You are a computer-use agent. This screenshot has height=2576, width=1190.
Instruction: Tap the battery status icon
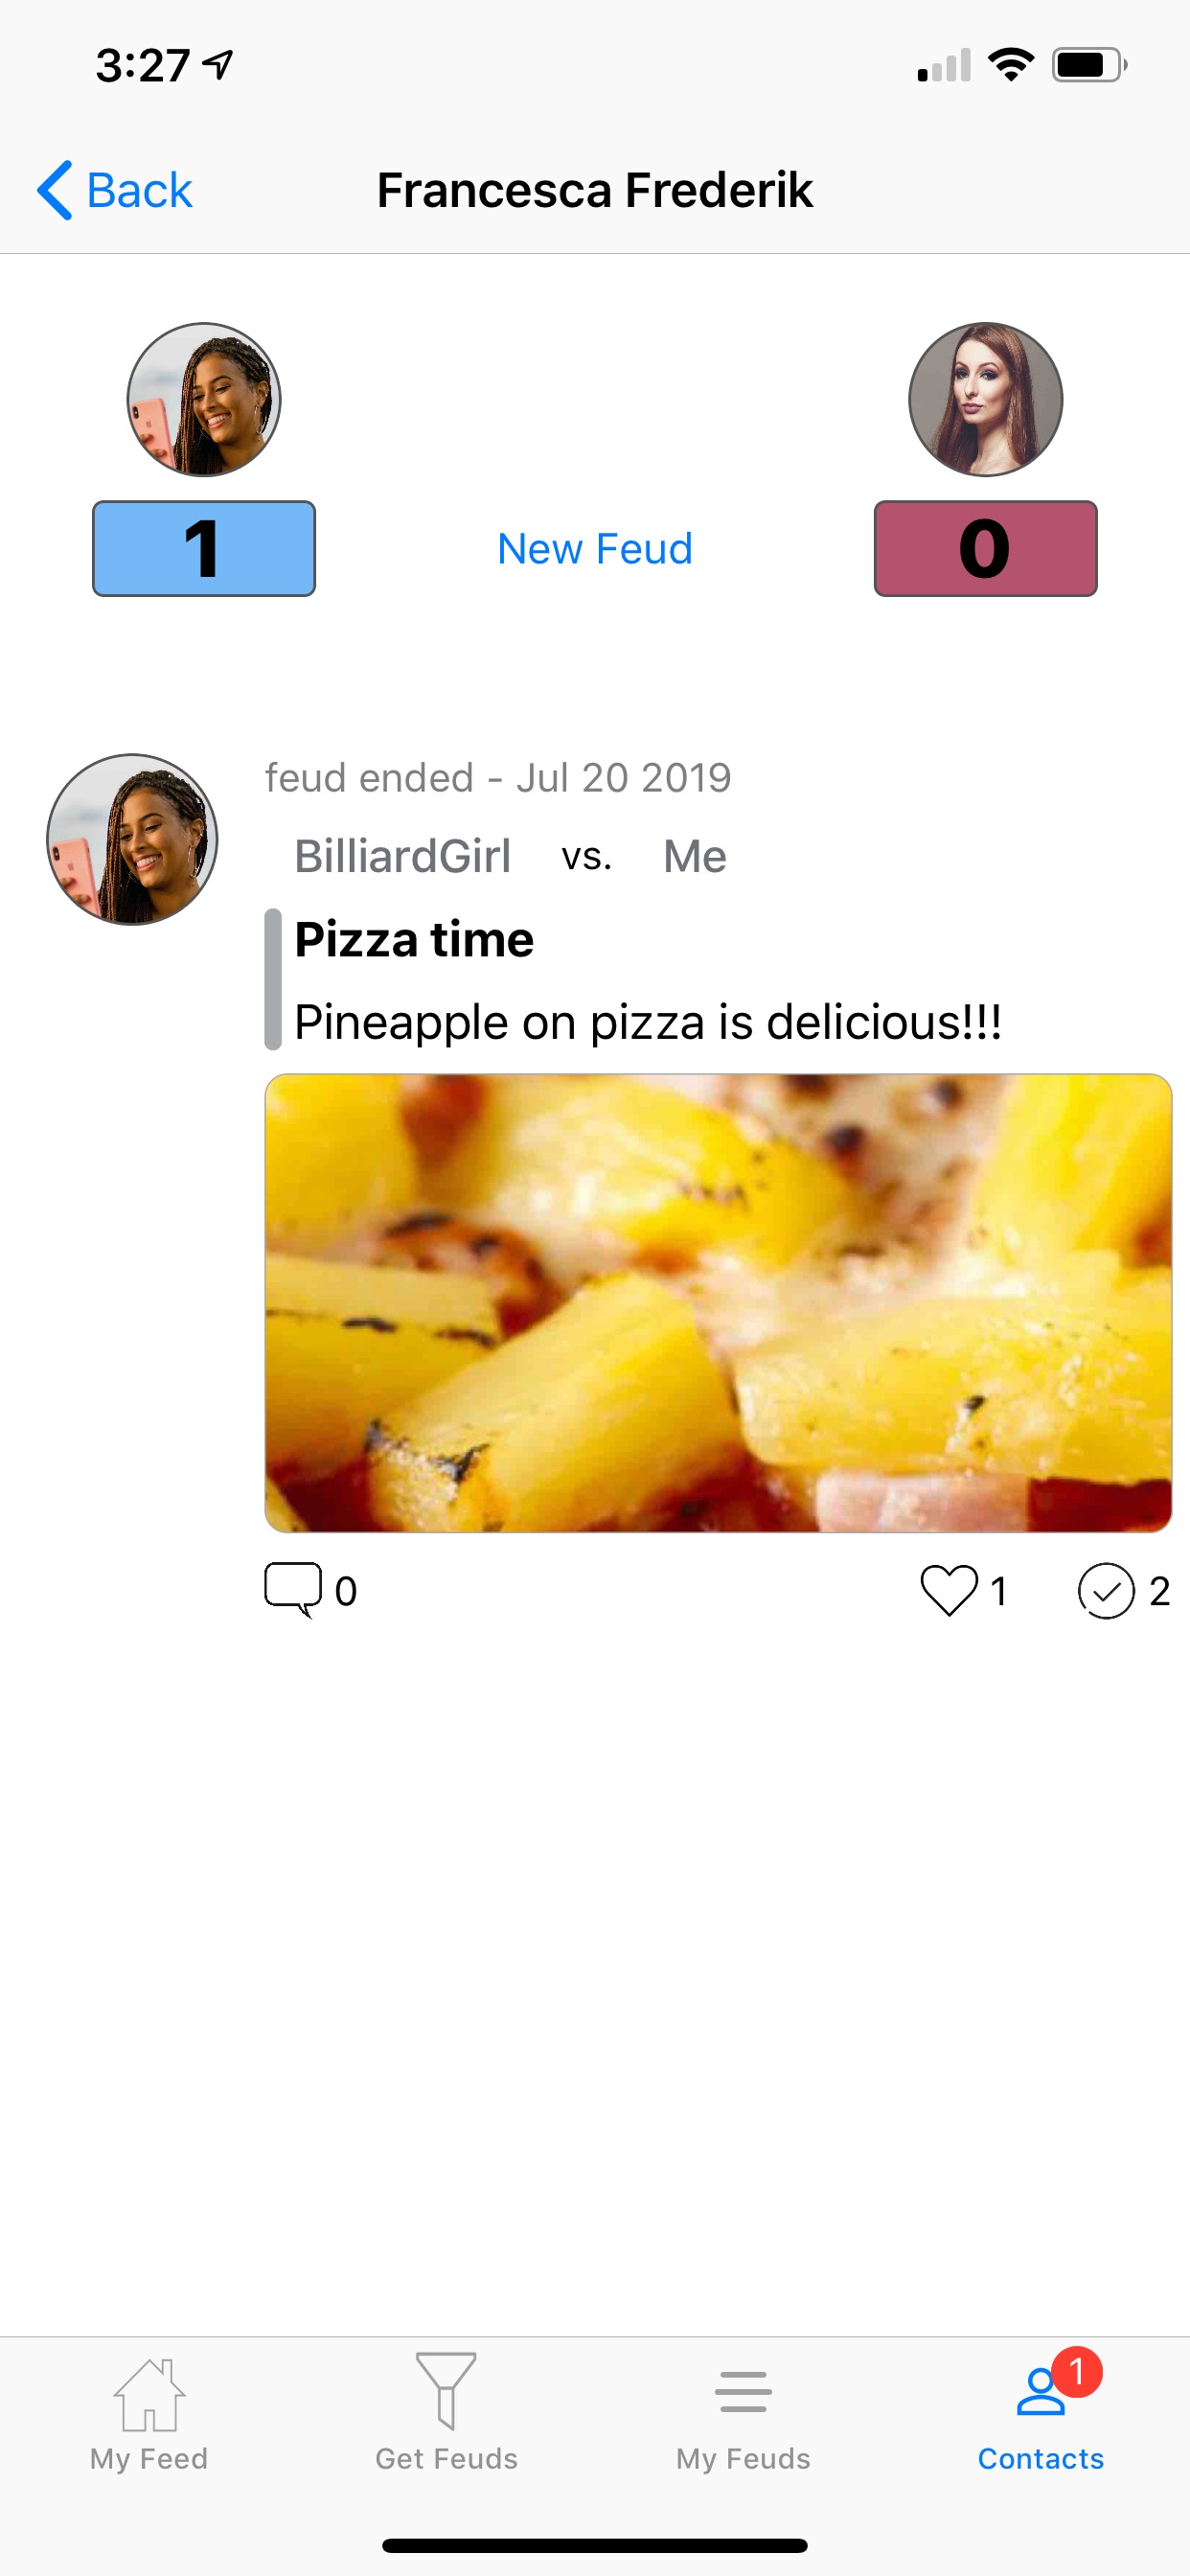pyautogui.click(x=1089, y=65)
